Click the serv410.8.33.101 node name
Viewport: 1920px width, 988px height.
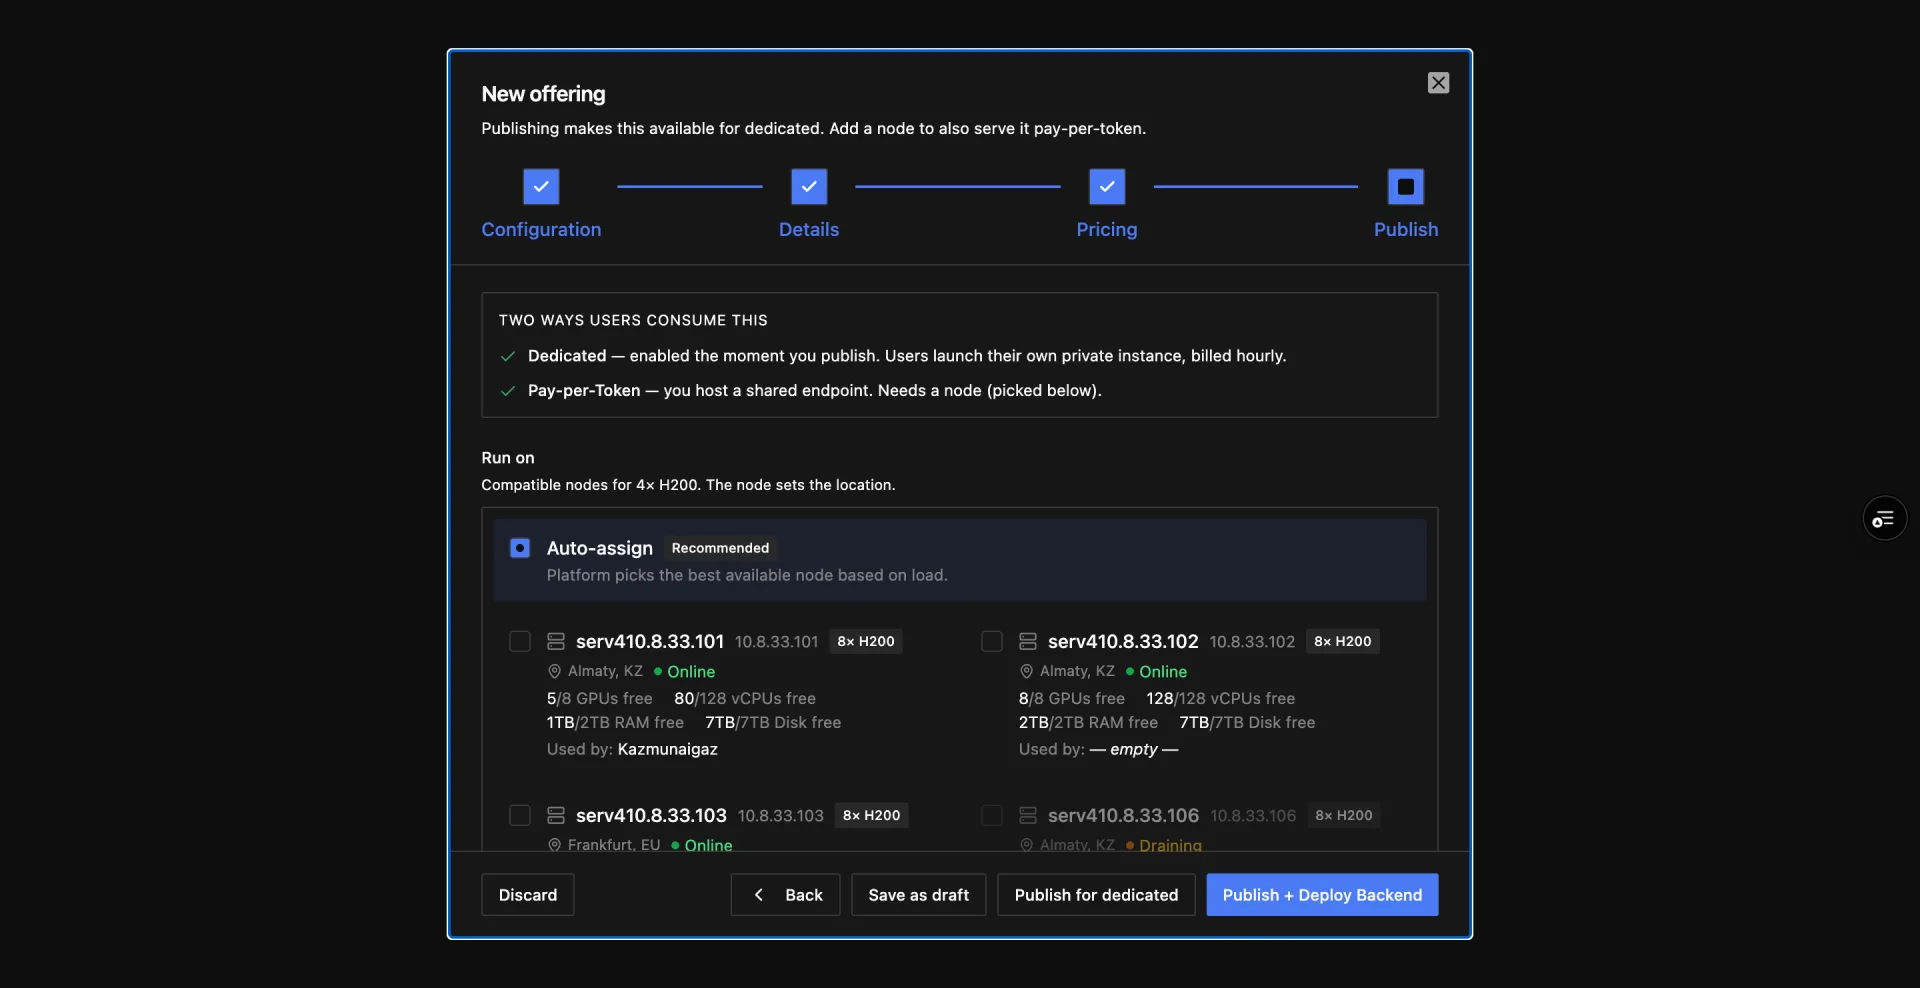click(650, 641)
